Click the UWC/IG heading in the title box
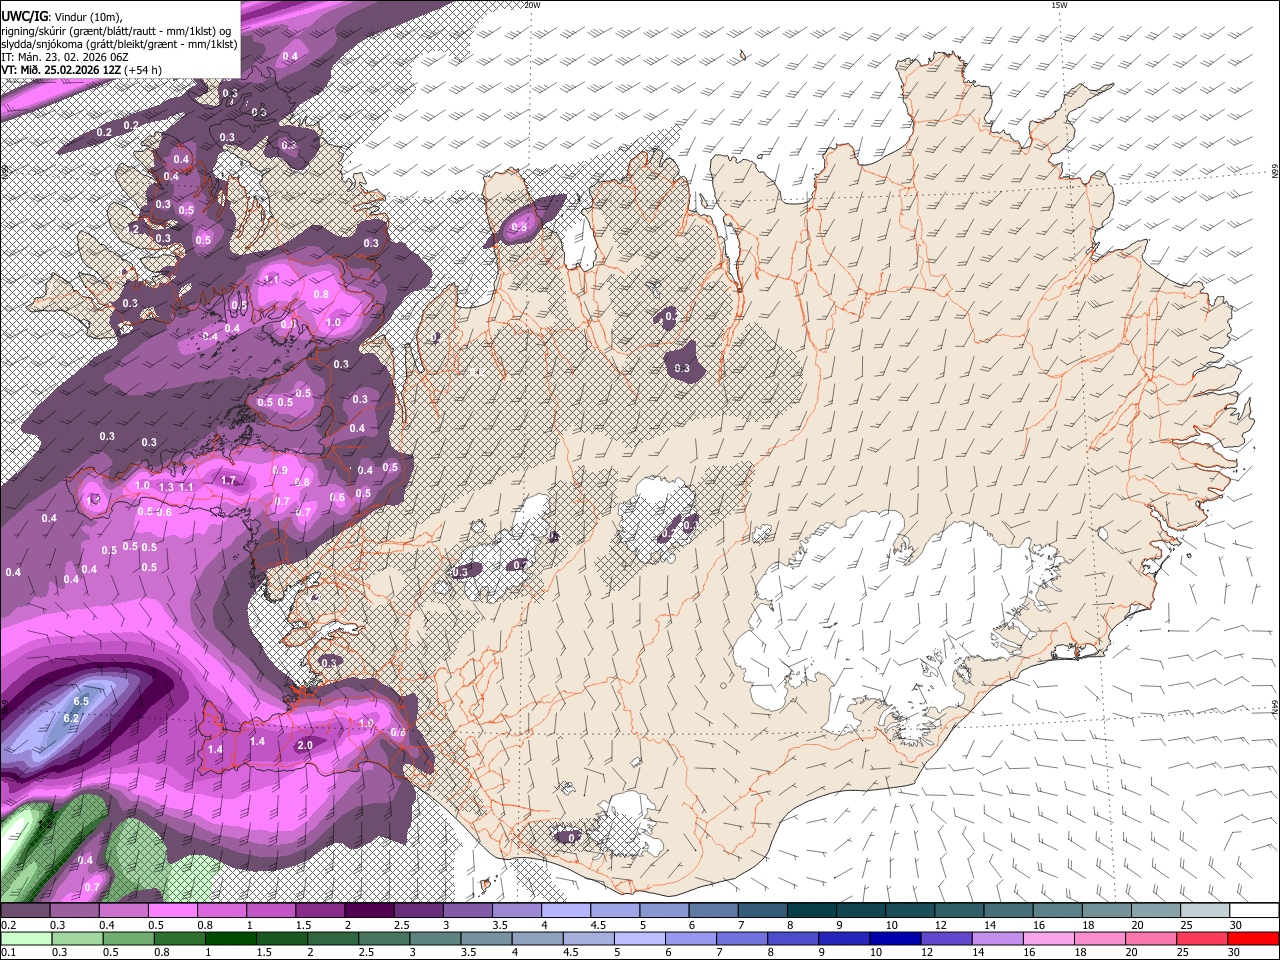The image size is (1280, 960). (25, 16)
